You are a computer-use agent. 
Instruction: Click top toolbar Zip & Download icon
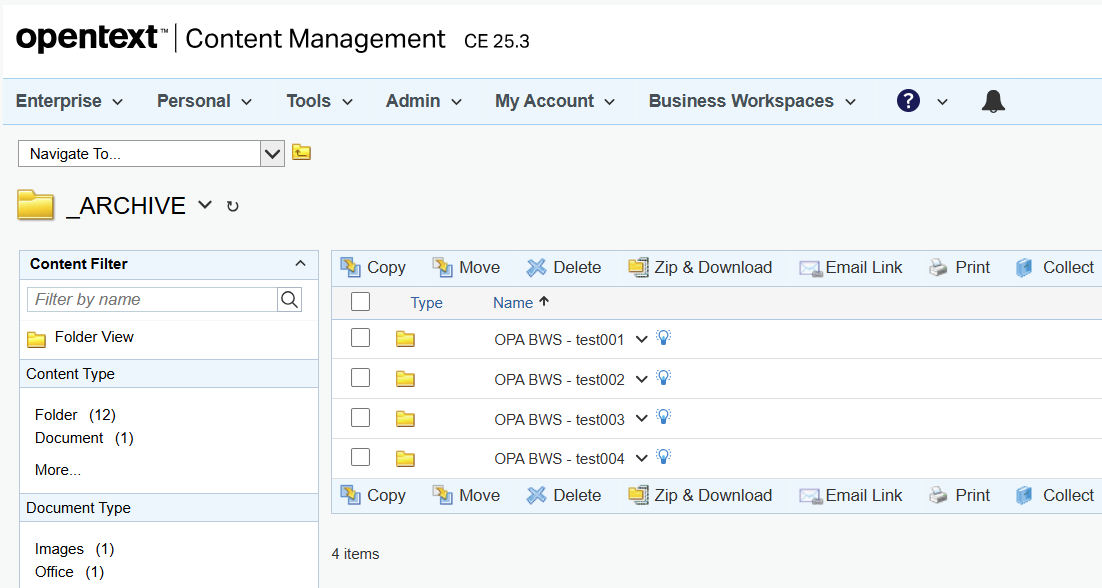[638, 267]
